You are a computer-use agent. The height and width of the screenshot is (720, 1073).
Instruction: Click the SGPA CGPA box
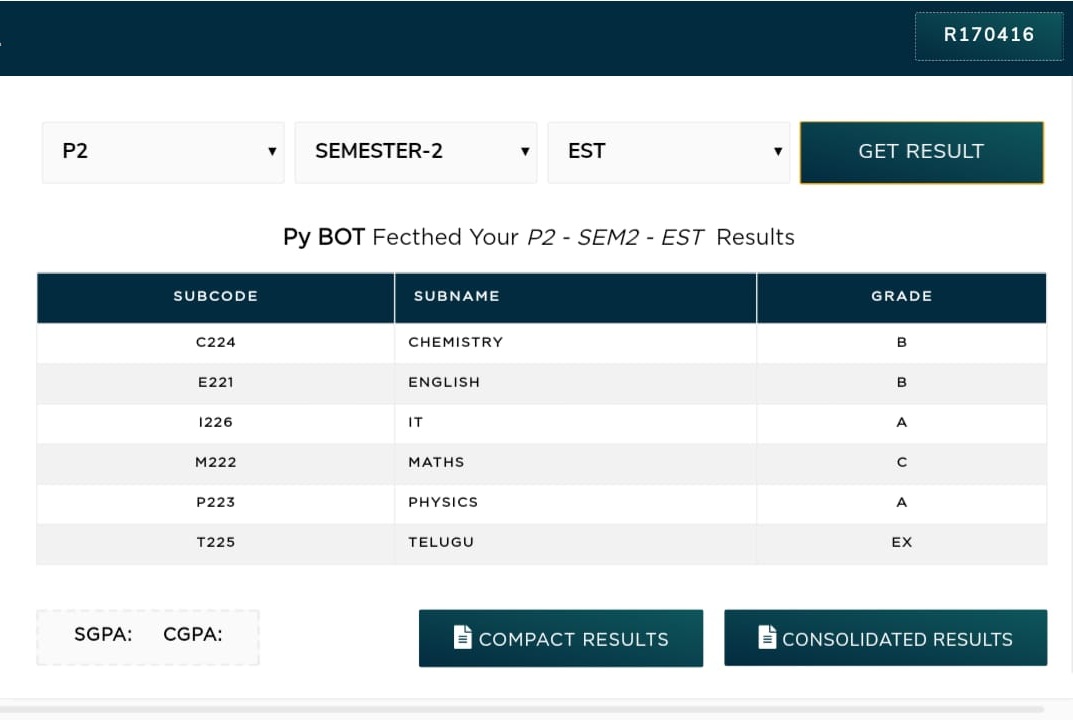[148, 637]
